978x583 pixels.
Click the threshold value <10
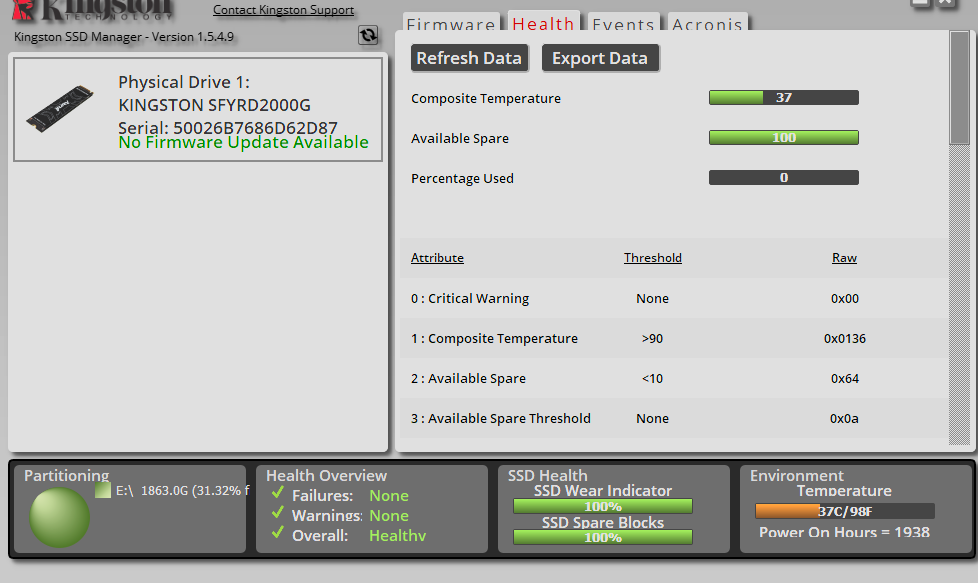click(652, 378)
